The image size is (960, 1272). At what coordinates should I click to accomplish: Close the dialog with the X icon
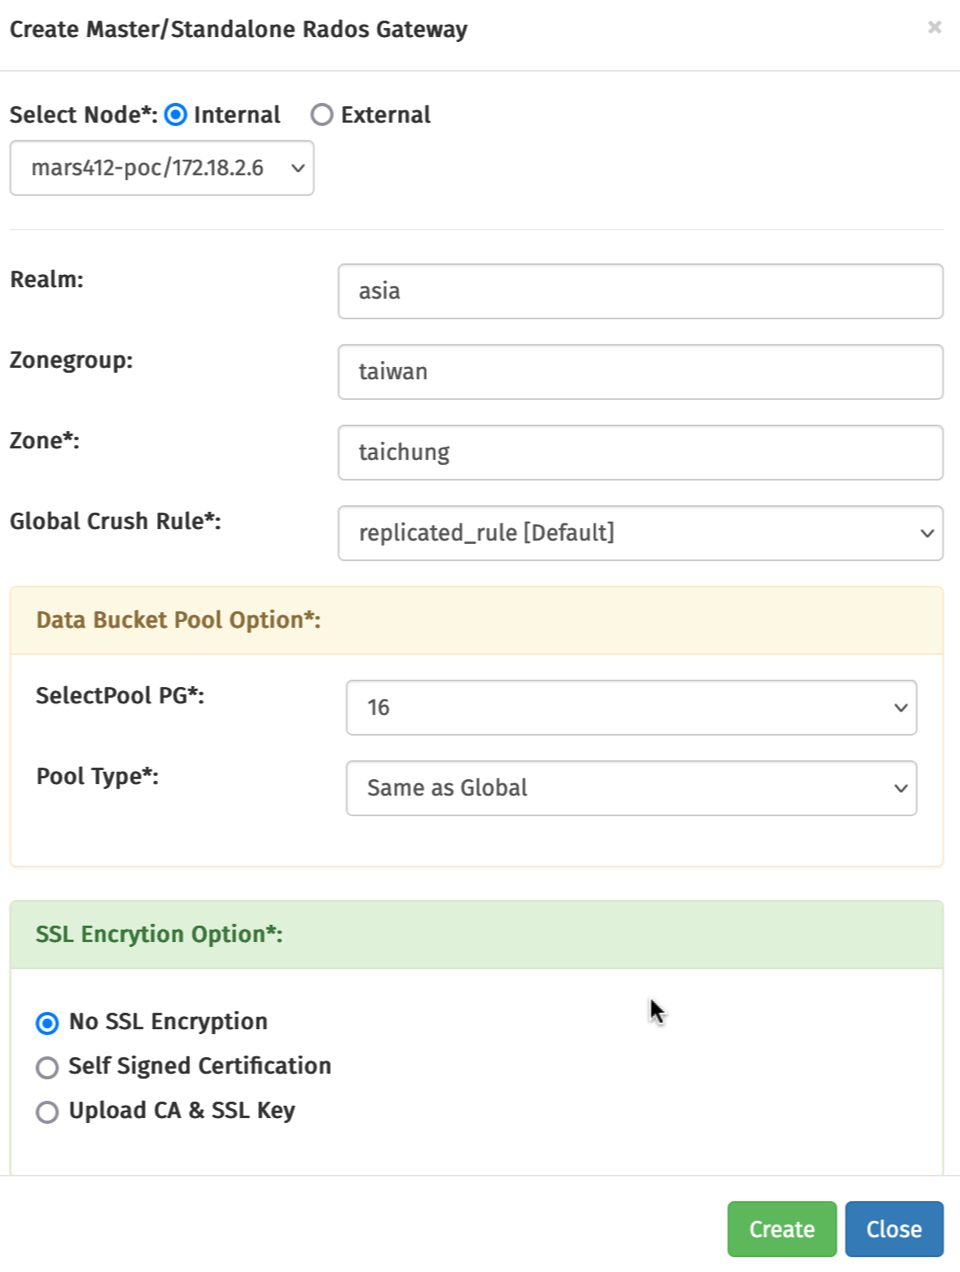(934, 27)
